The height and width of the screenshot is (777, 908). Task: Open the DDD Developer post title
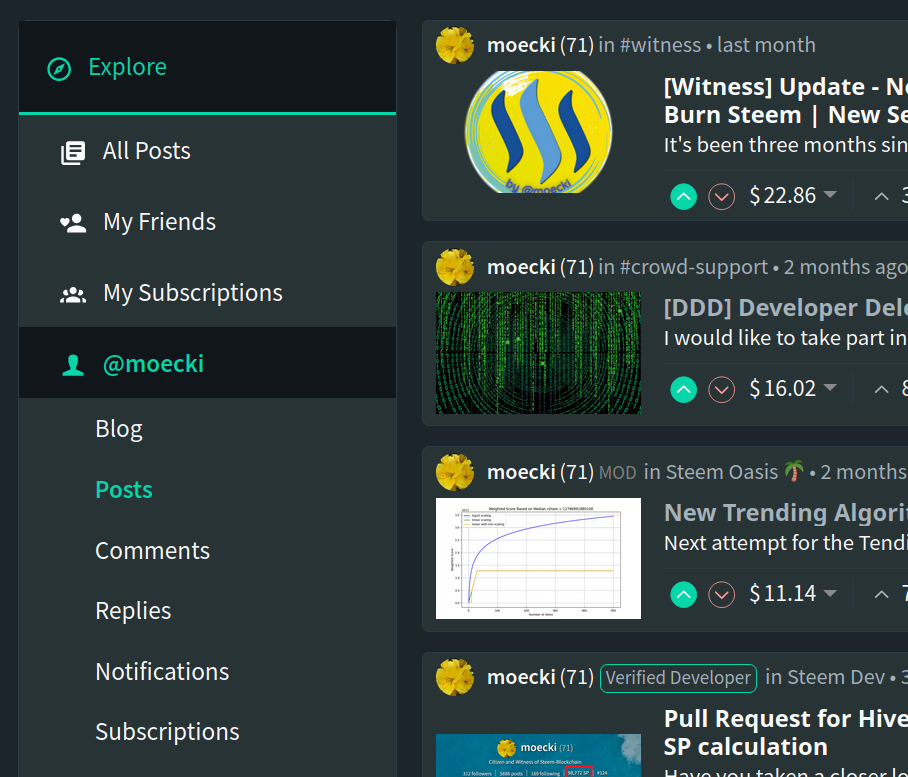click(x=786, y=307)
